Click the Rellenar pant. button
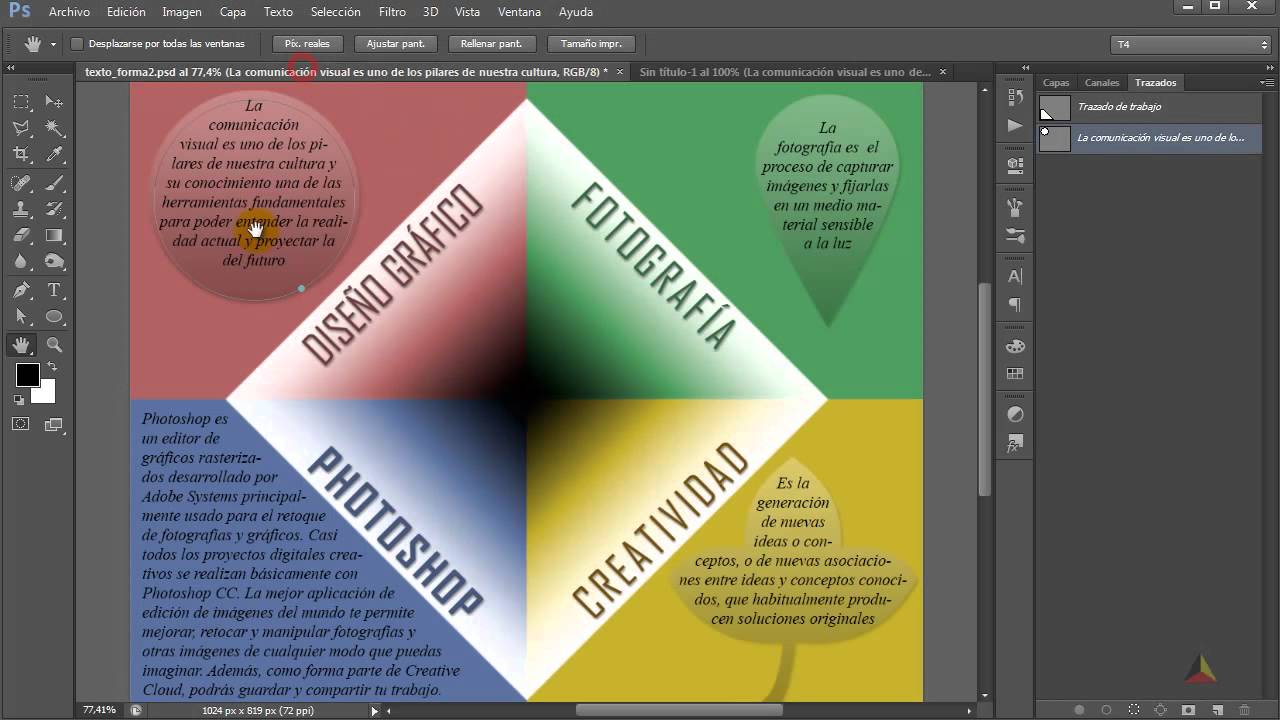The height and width of the screenshot is (720, 1280). tap(492, 44)
